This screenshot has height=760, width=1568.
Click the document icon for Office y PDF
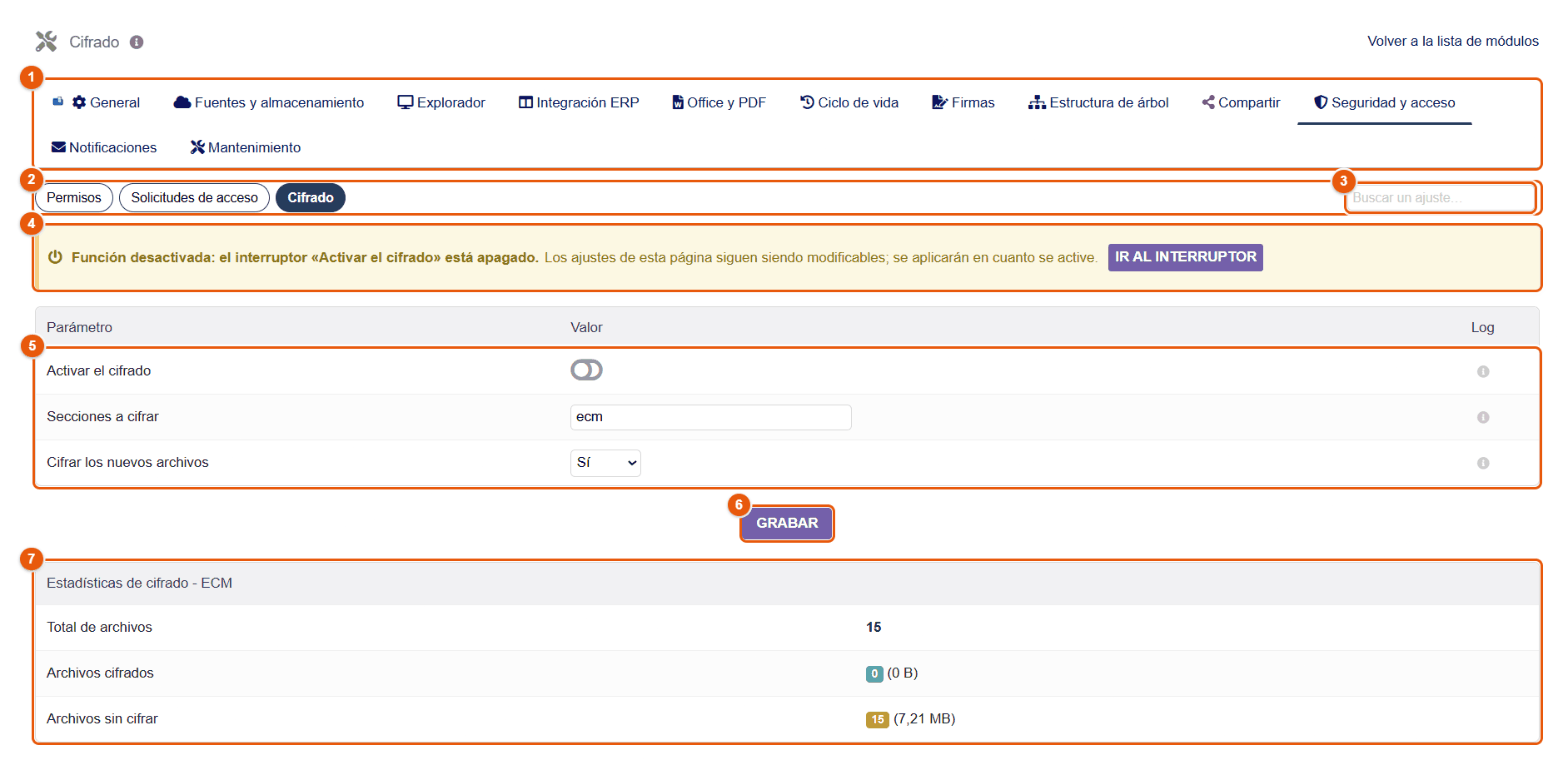(677, 102)
